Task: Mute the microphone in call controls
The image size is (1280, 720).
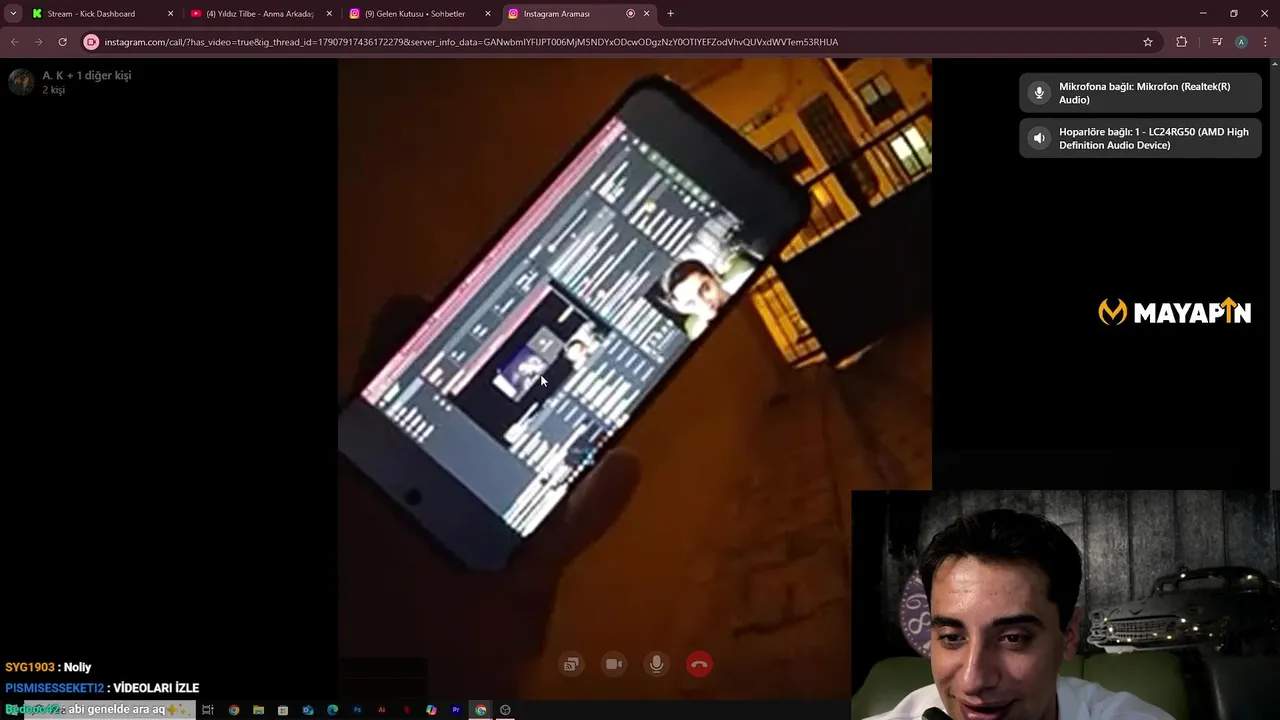Action: coord(656,664)
